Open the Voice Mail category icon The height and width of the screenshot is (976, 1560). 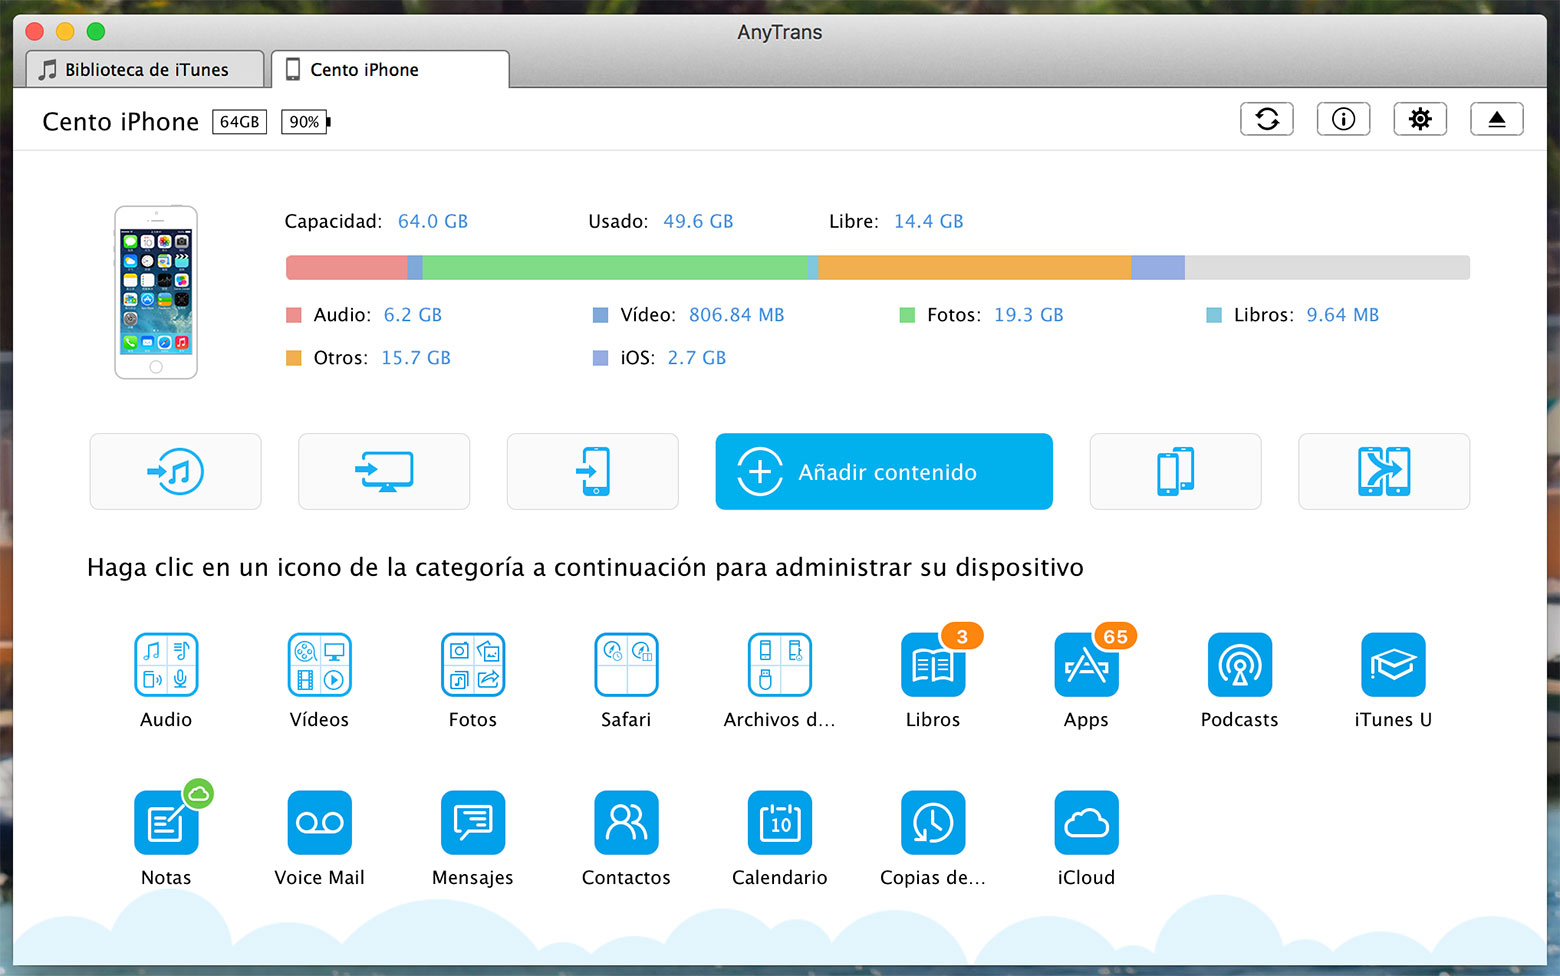tap(319, 823)
